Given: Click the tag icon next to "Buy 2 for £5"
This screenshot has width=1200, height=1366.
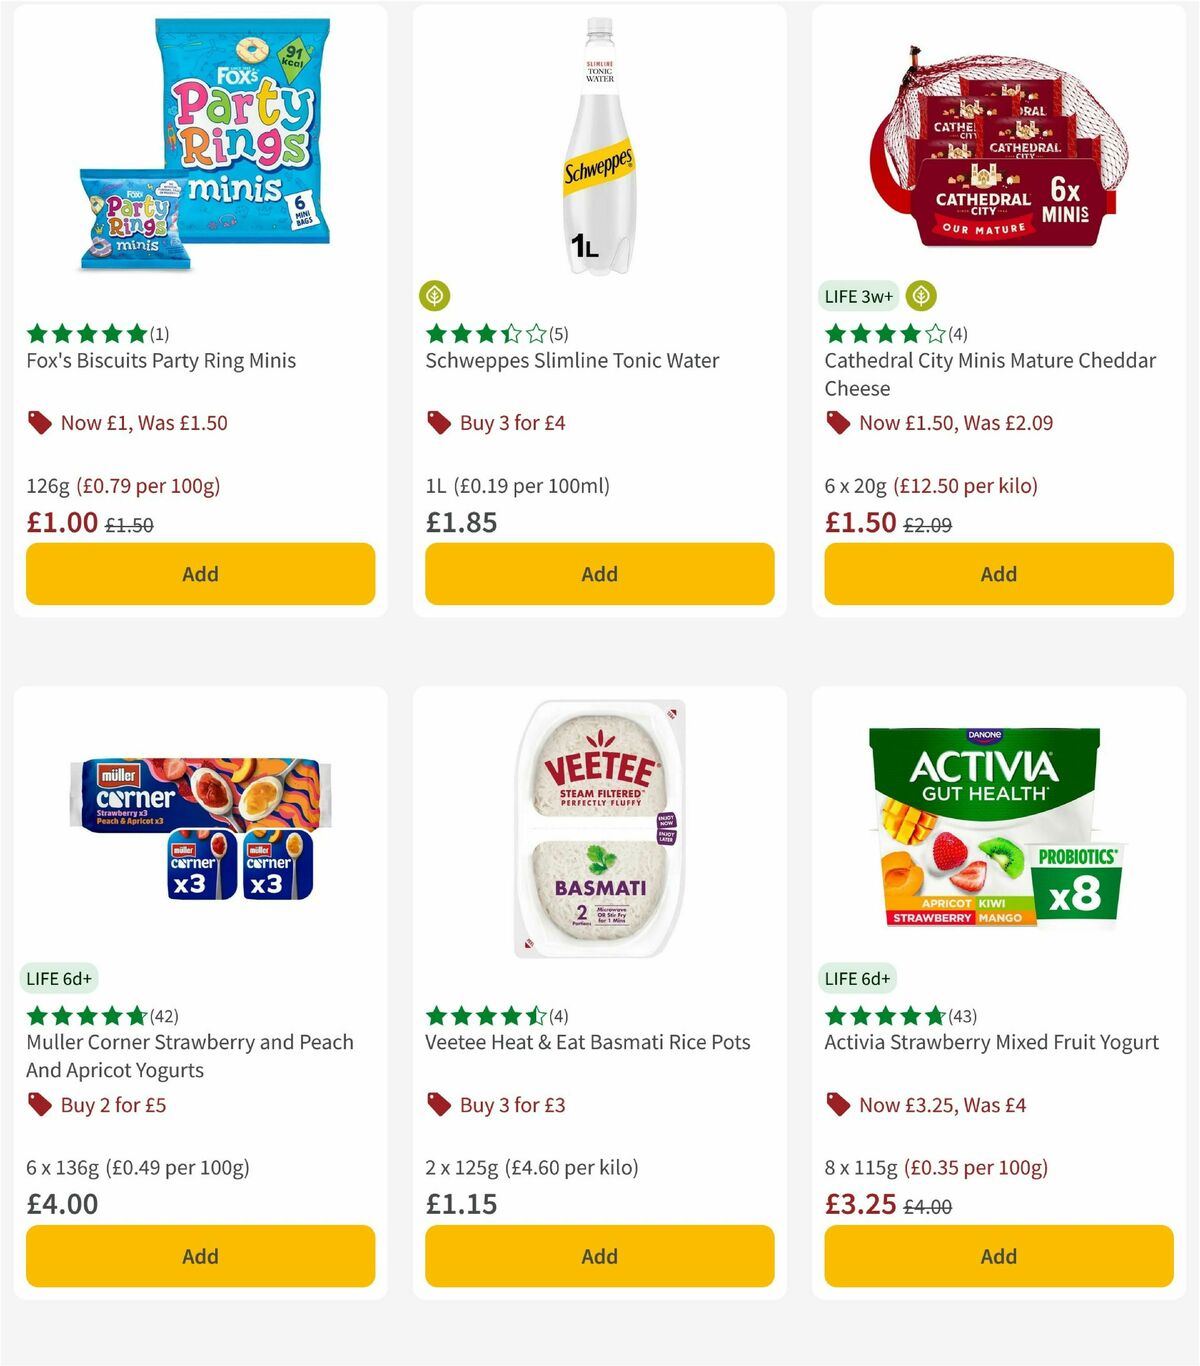Looking at the screenshot, I should tap(38, 1105).
